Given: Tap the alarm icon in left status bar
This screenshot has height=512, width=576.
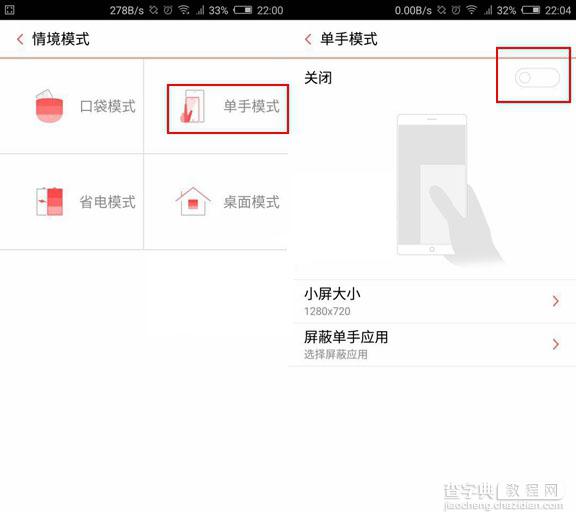Looking at the screenshot, I should click(x=168, y=10).
